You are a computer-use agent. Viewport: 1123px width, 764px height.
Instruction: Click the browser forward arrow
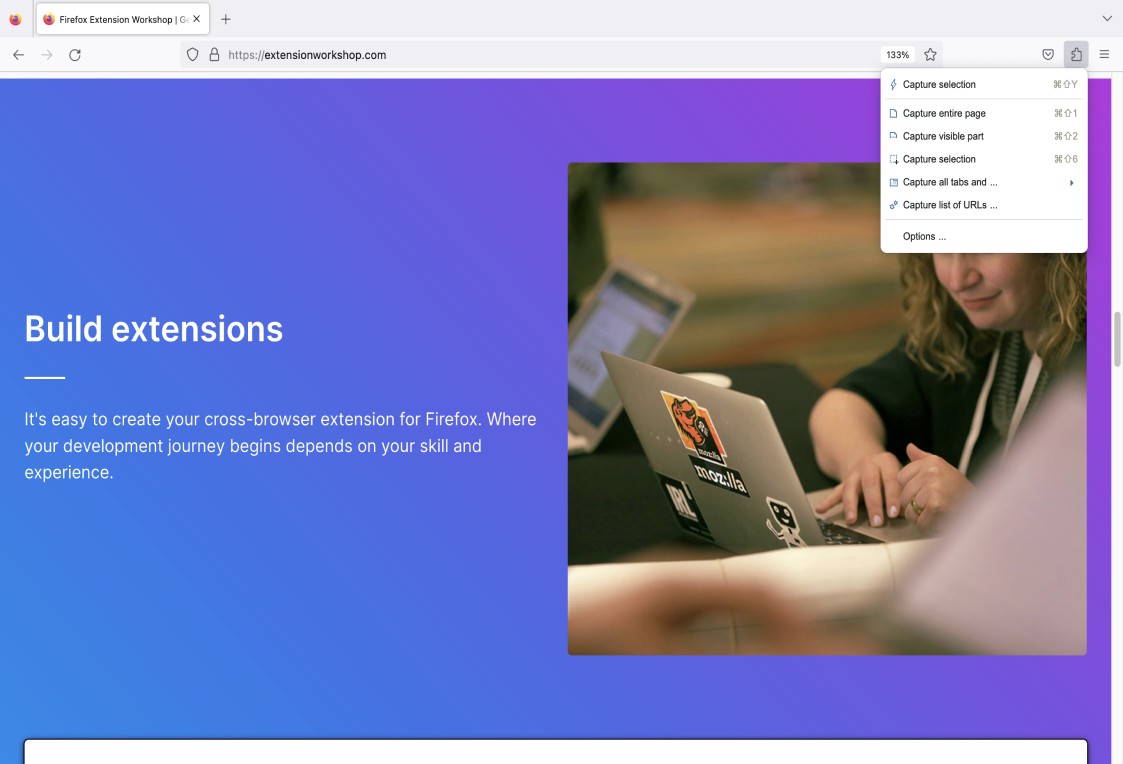[47, 54]
